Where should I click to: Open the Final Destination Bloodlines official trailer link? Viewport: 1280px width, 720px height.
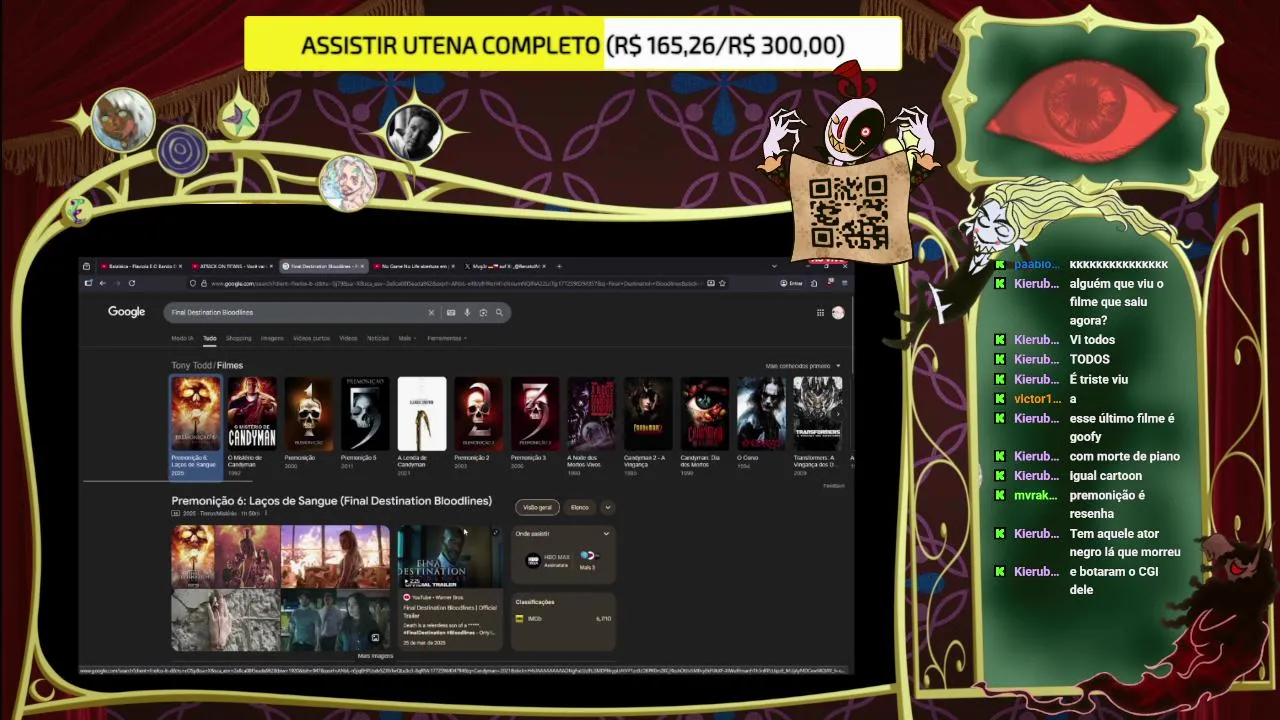pos(450,611)
